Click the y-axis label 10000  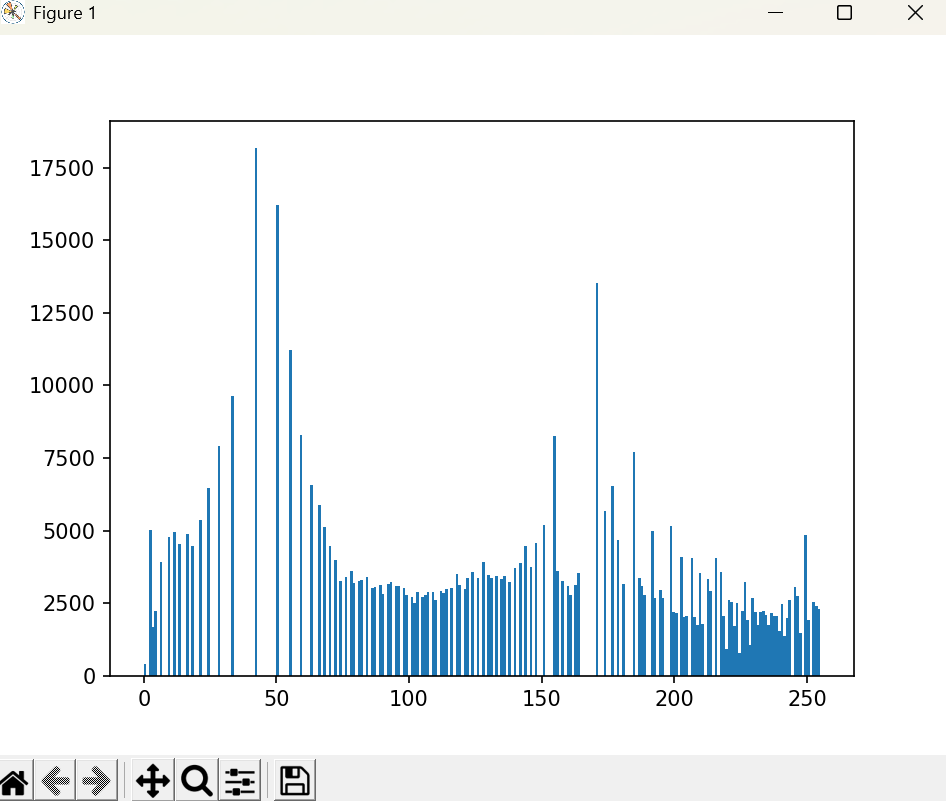click(62, 385)
